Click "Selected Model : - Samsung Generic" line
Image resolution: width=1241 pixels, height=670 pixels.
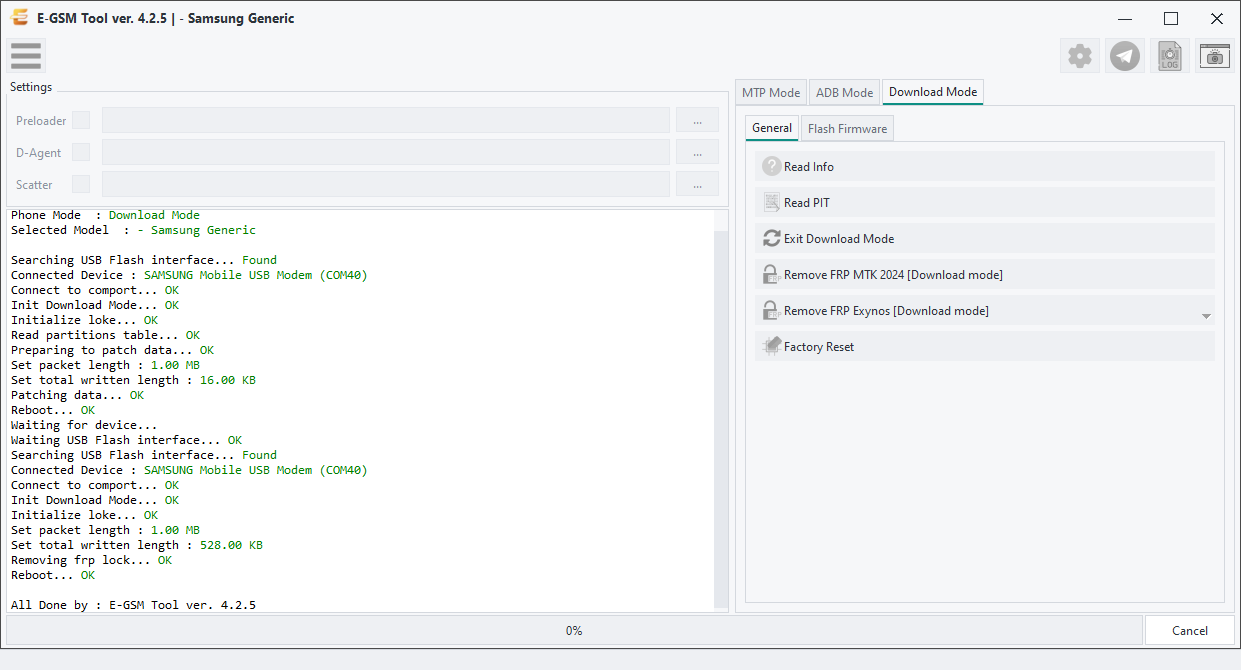(133, 230)
